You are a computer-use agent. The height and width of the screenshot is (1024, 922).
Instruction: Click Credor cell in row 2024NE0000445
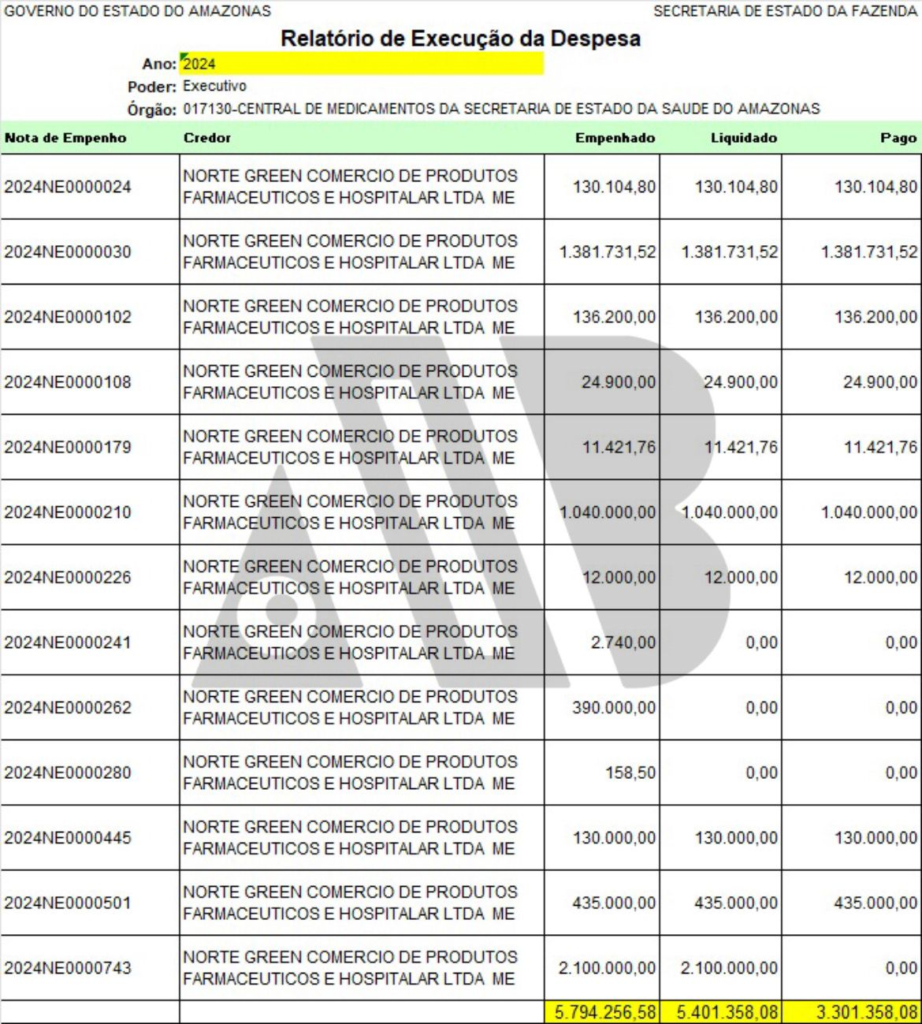tap(362, 837)
